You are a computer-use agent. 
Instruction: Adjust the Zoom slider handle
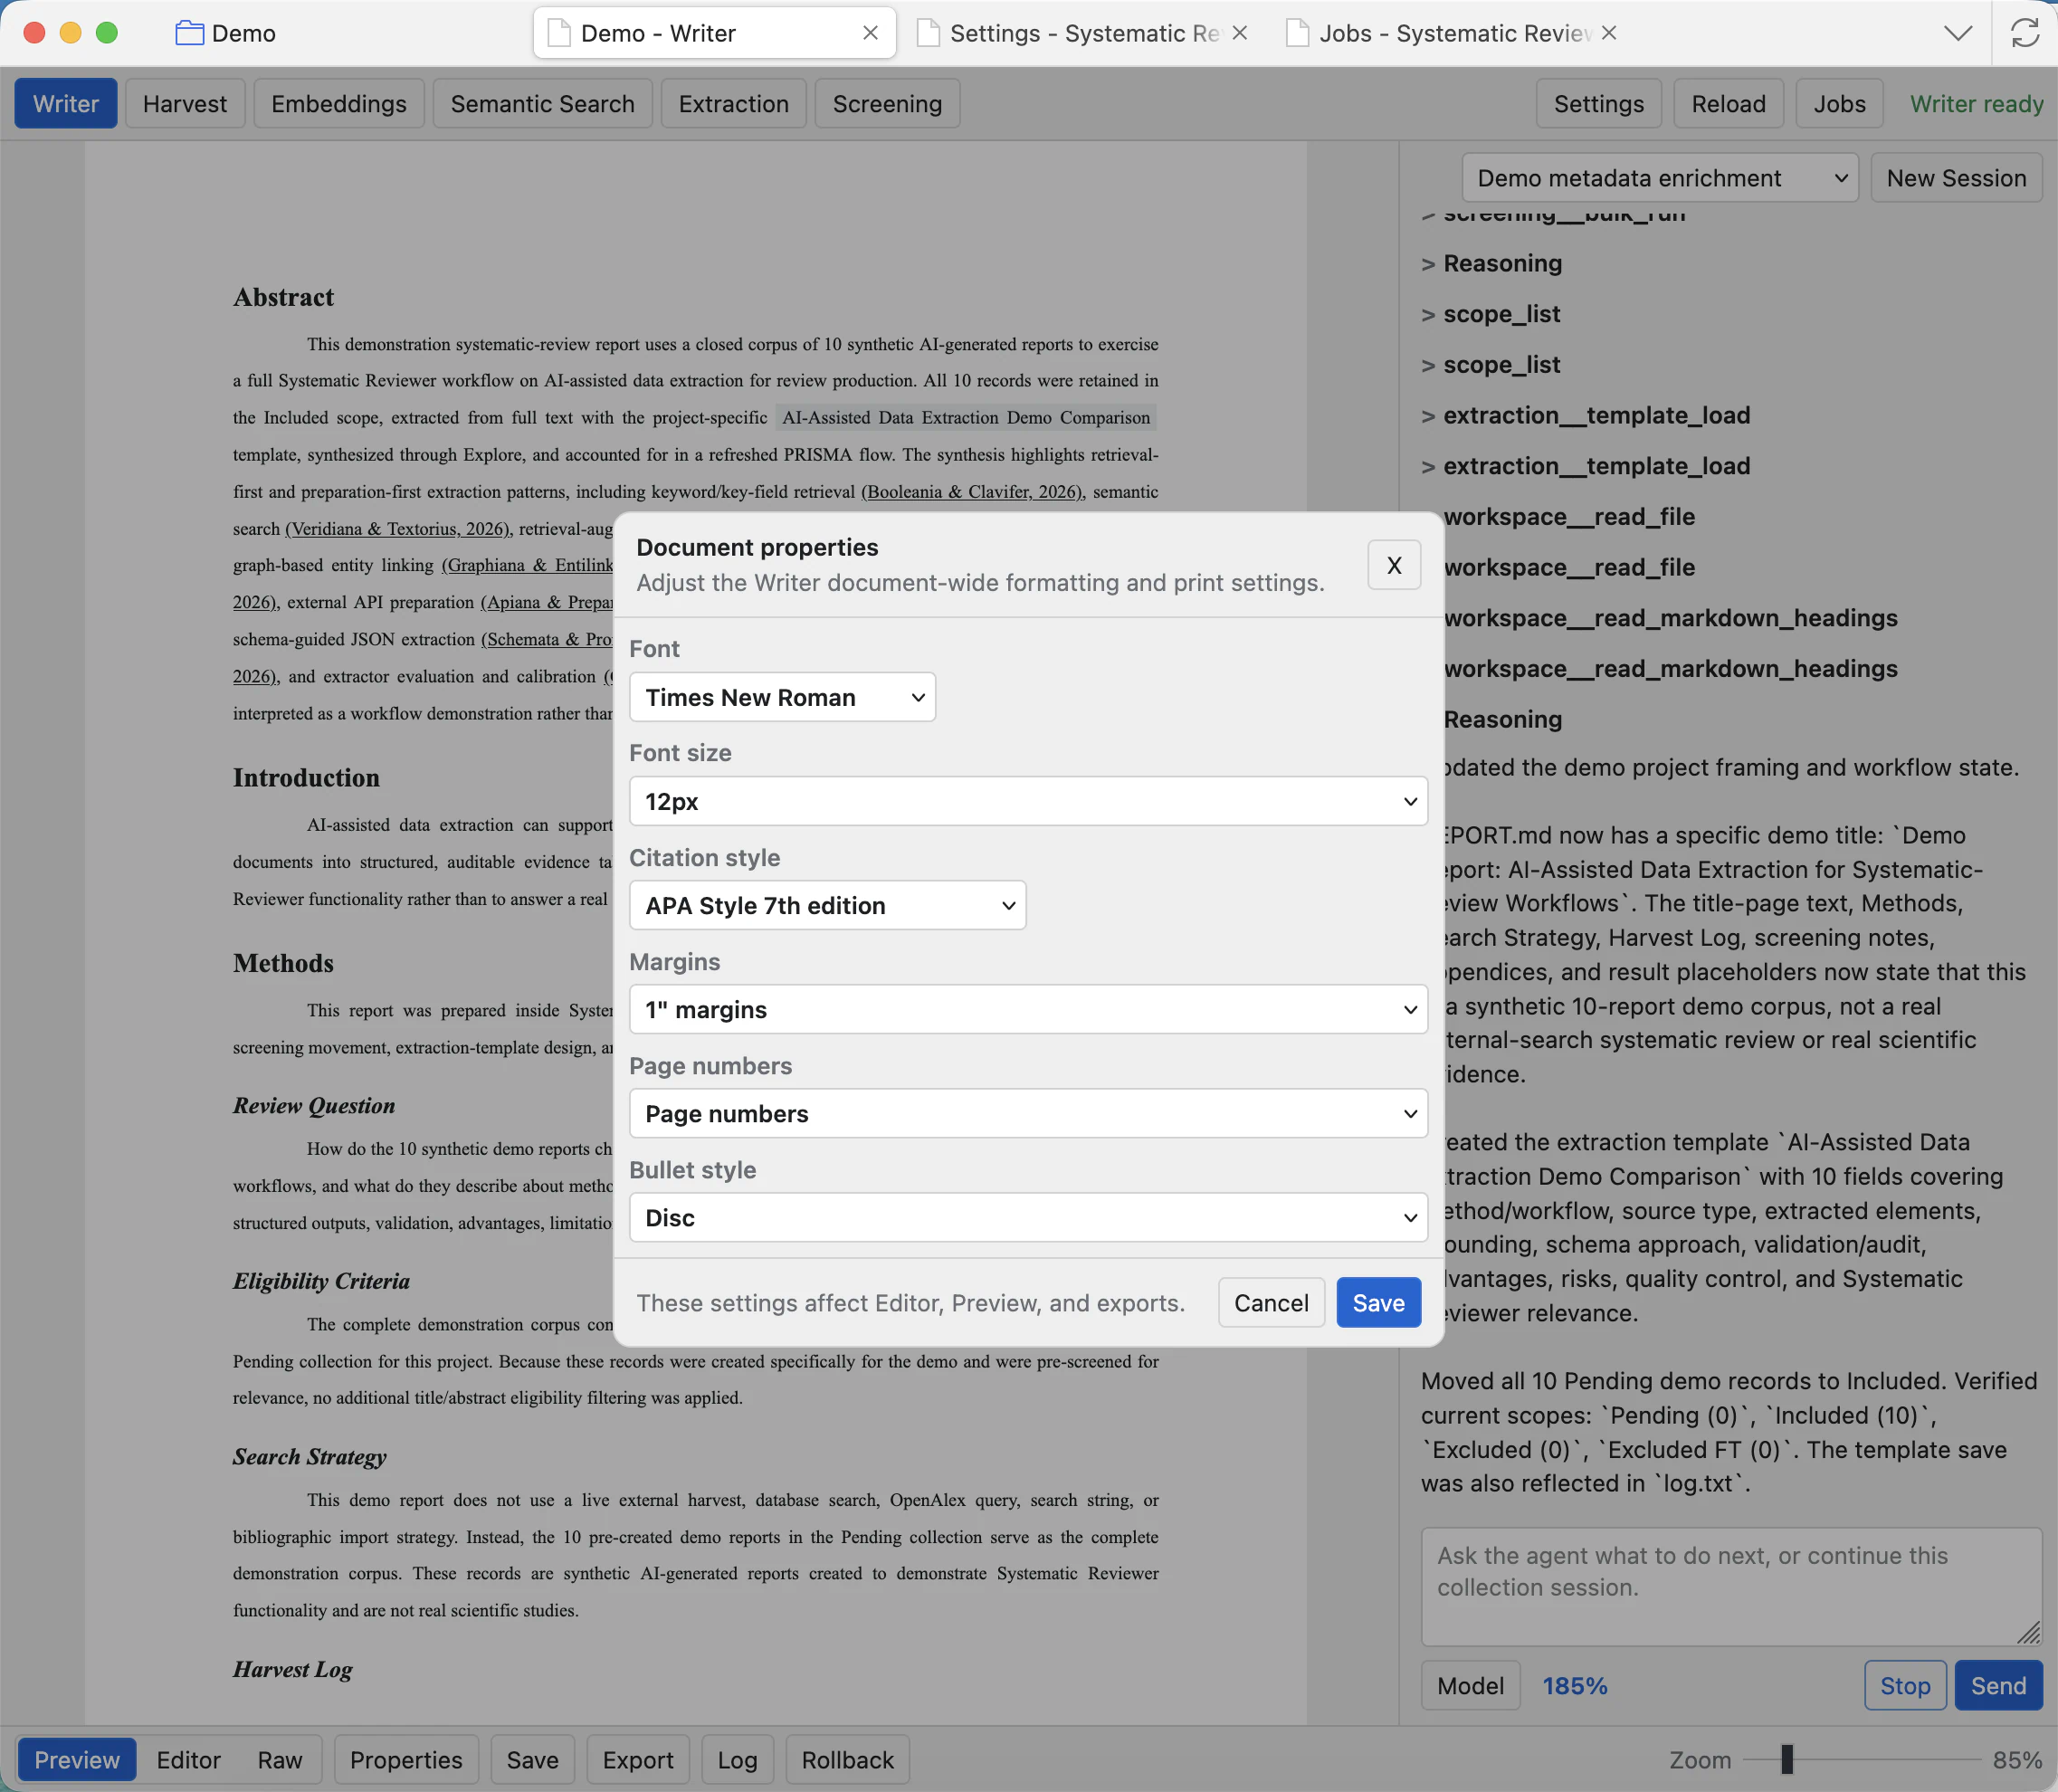click(1787, 1759)
